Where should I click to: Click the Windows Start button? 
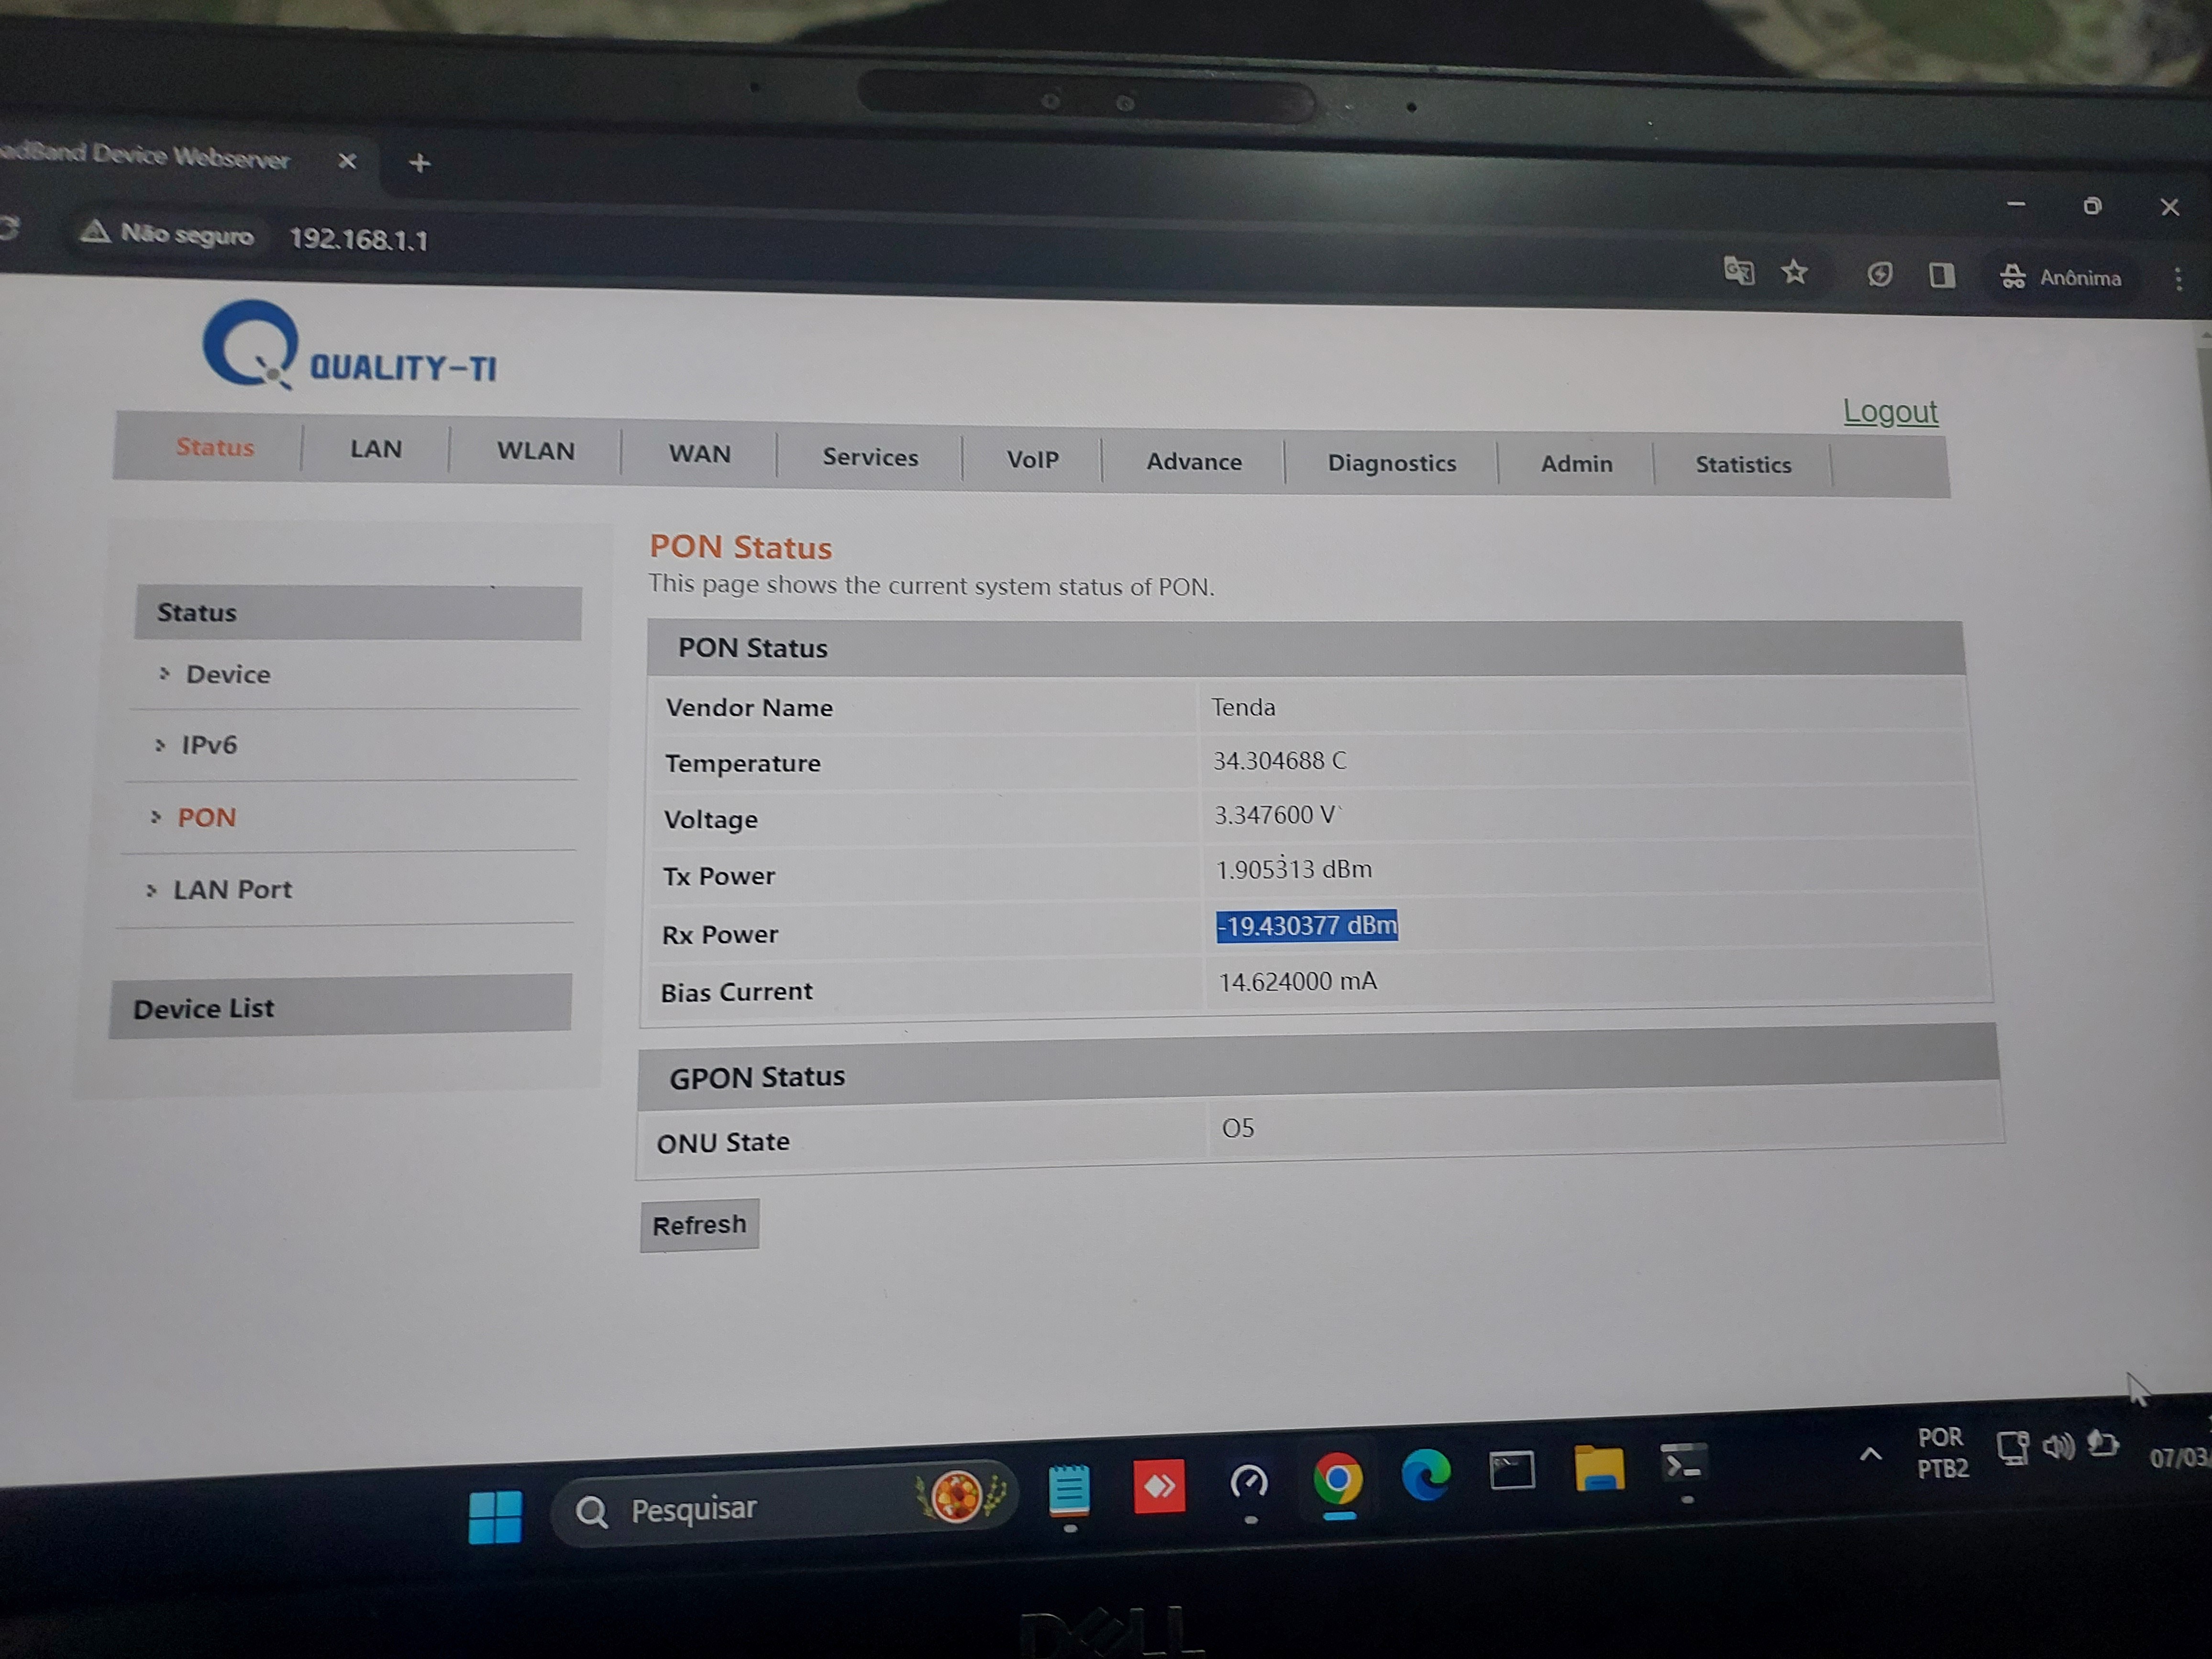[x=495, y=1516]
